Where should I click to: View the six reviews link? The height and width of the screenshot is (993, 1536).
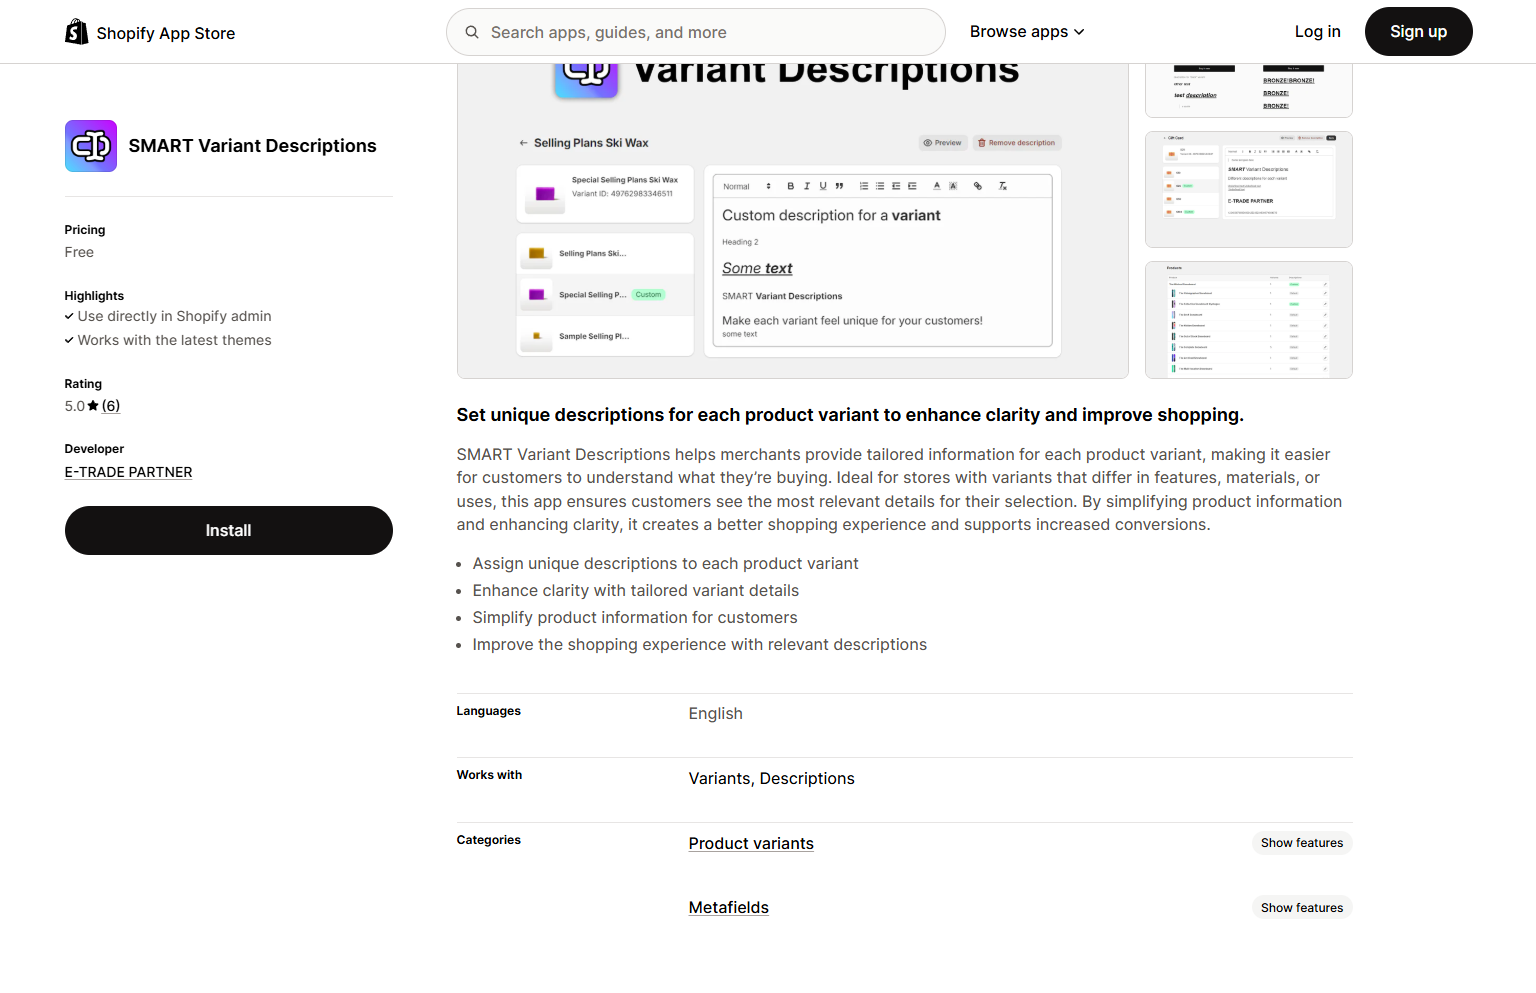pos(111,406)
